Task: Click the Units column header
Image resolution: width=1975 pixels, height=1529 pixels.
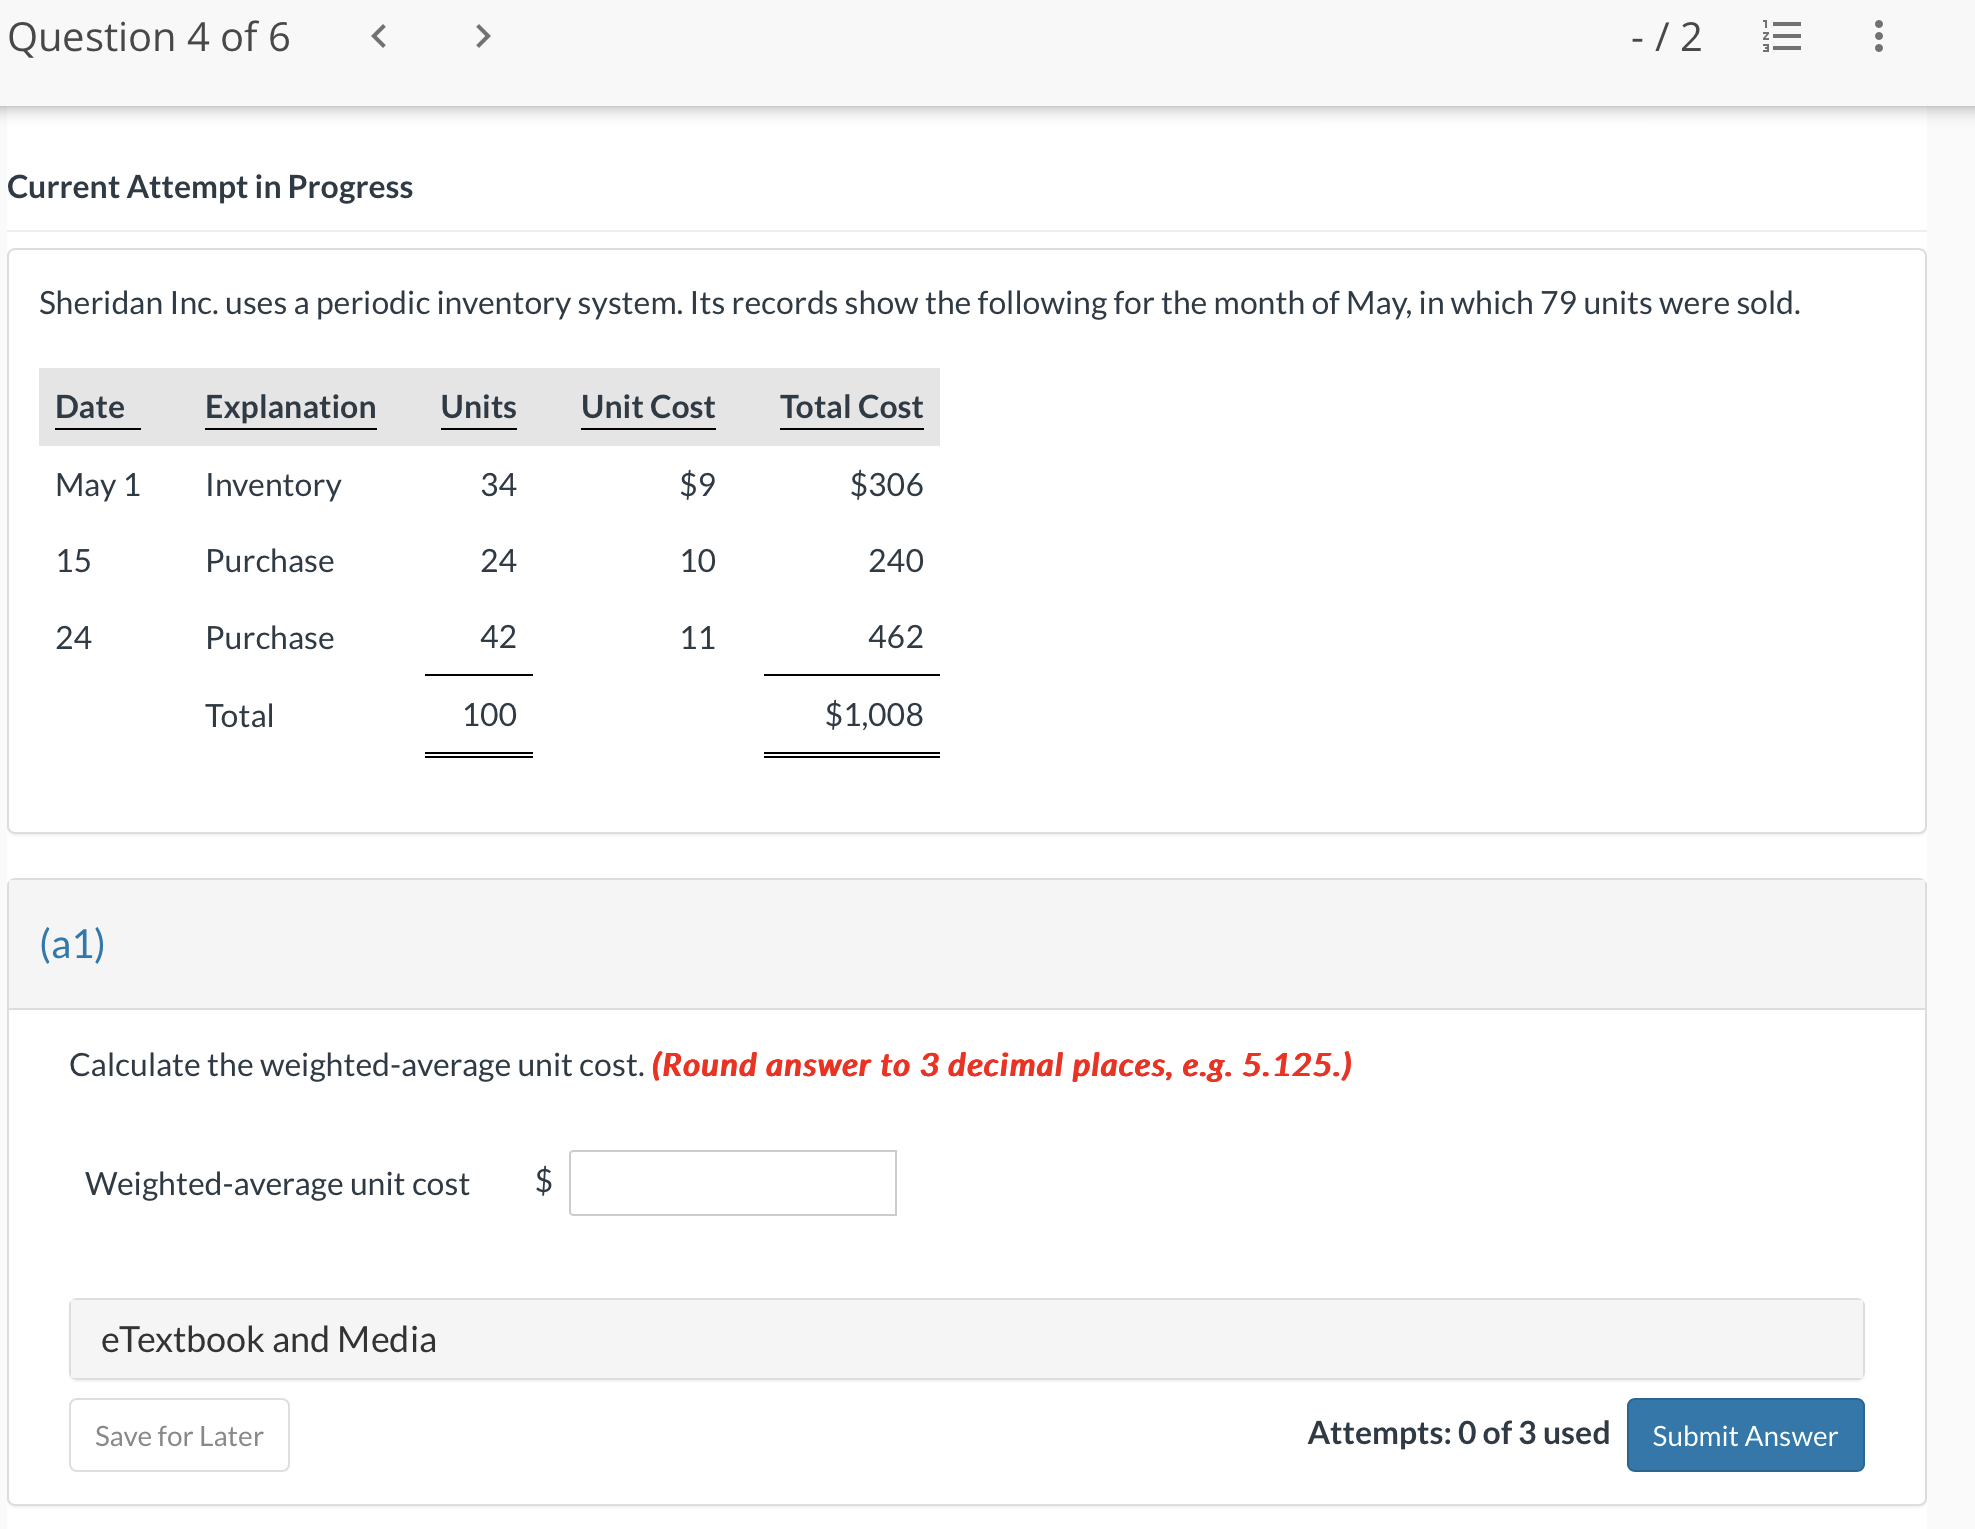Action: click(477, 406)
